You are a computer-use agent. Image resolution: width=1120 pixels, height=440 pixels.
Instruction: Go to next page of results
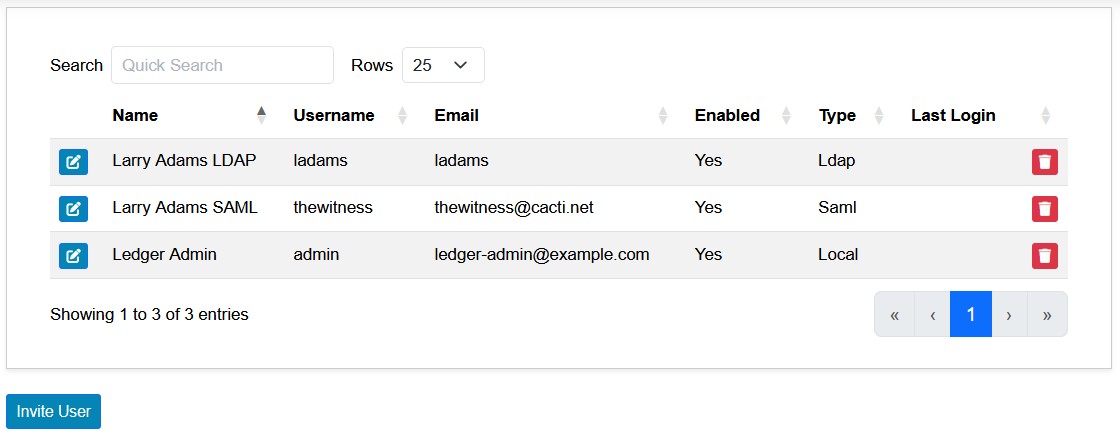(1009, 314)
